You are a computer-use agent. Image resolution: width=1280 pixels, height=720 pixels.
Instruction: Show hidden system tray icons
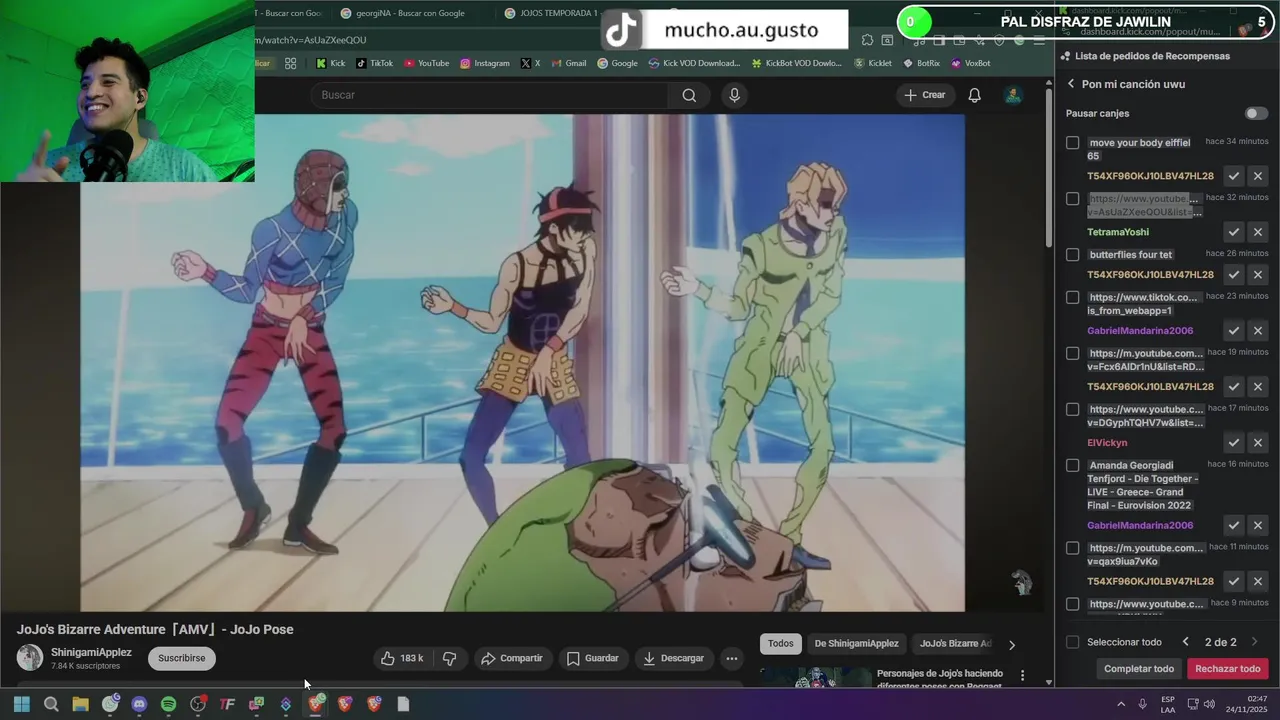[1120, 704]
